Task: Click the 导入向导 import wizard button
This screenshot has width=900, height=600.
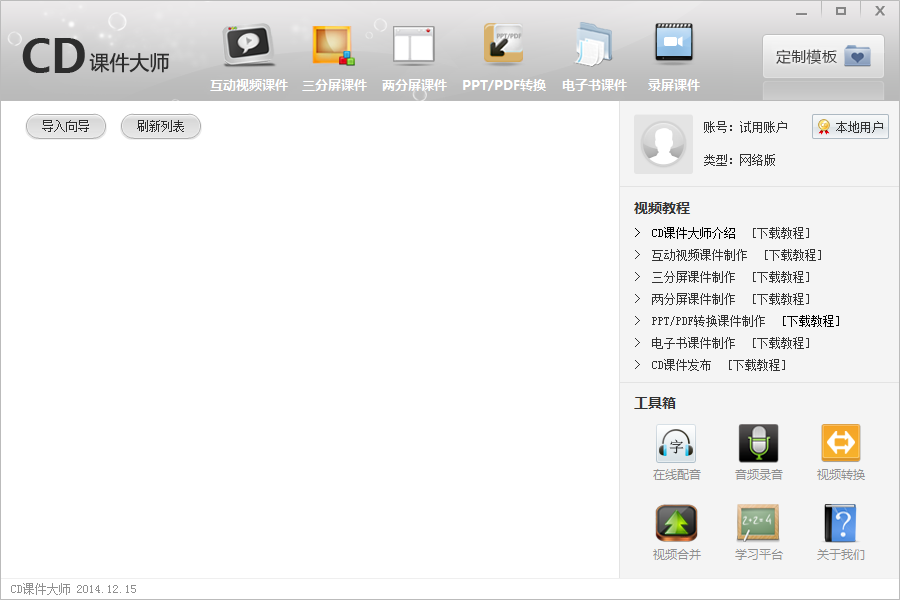Action: (66, 127)
